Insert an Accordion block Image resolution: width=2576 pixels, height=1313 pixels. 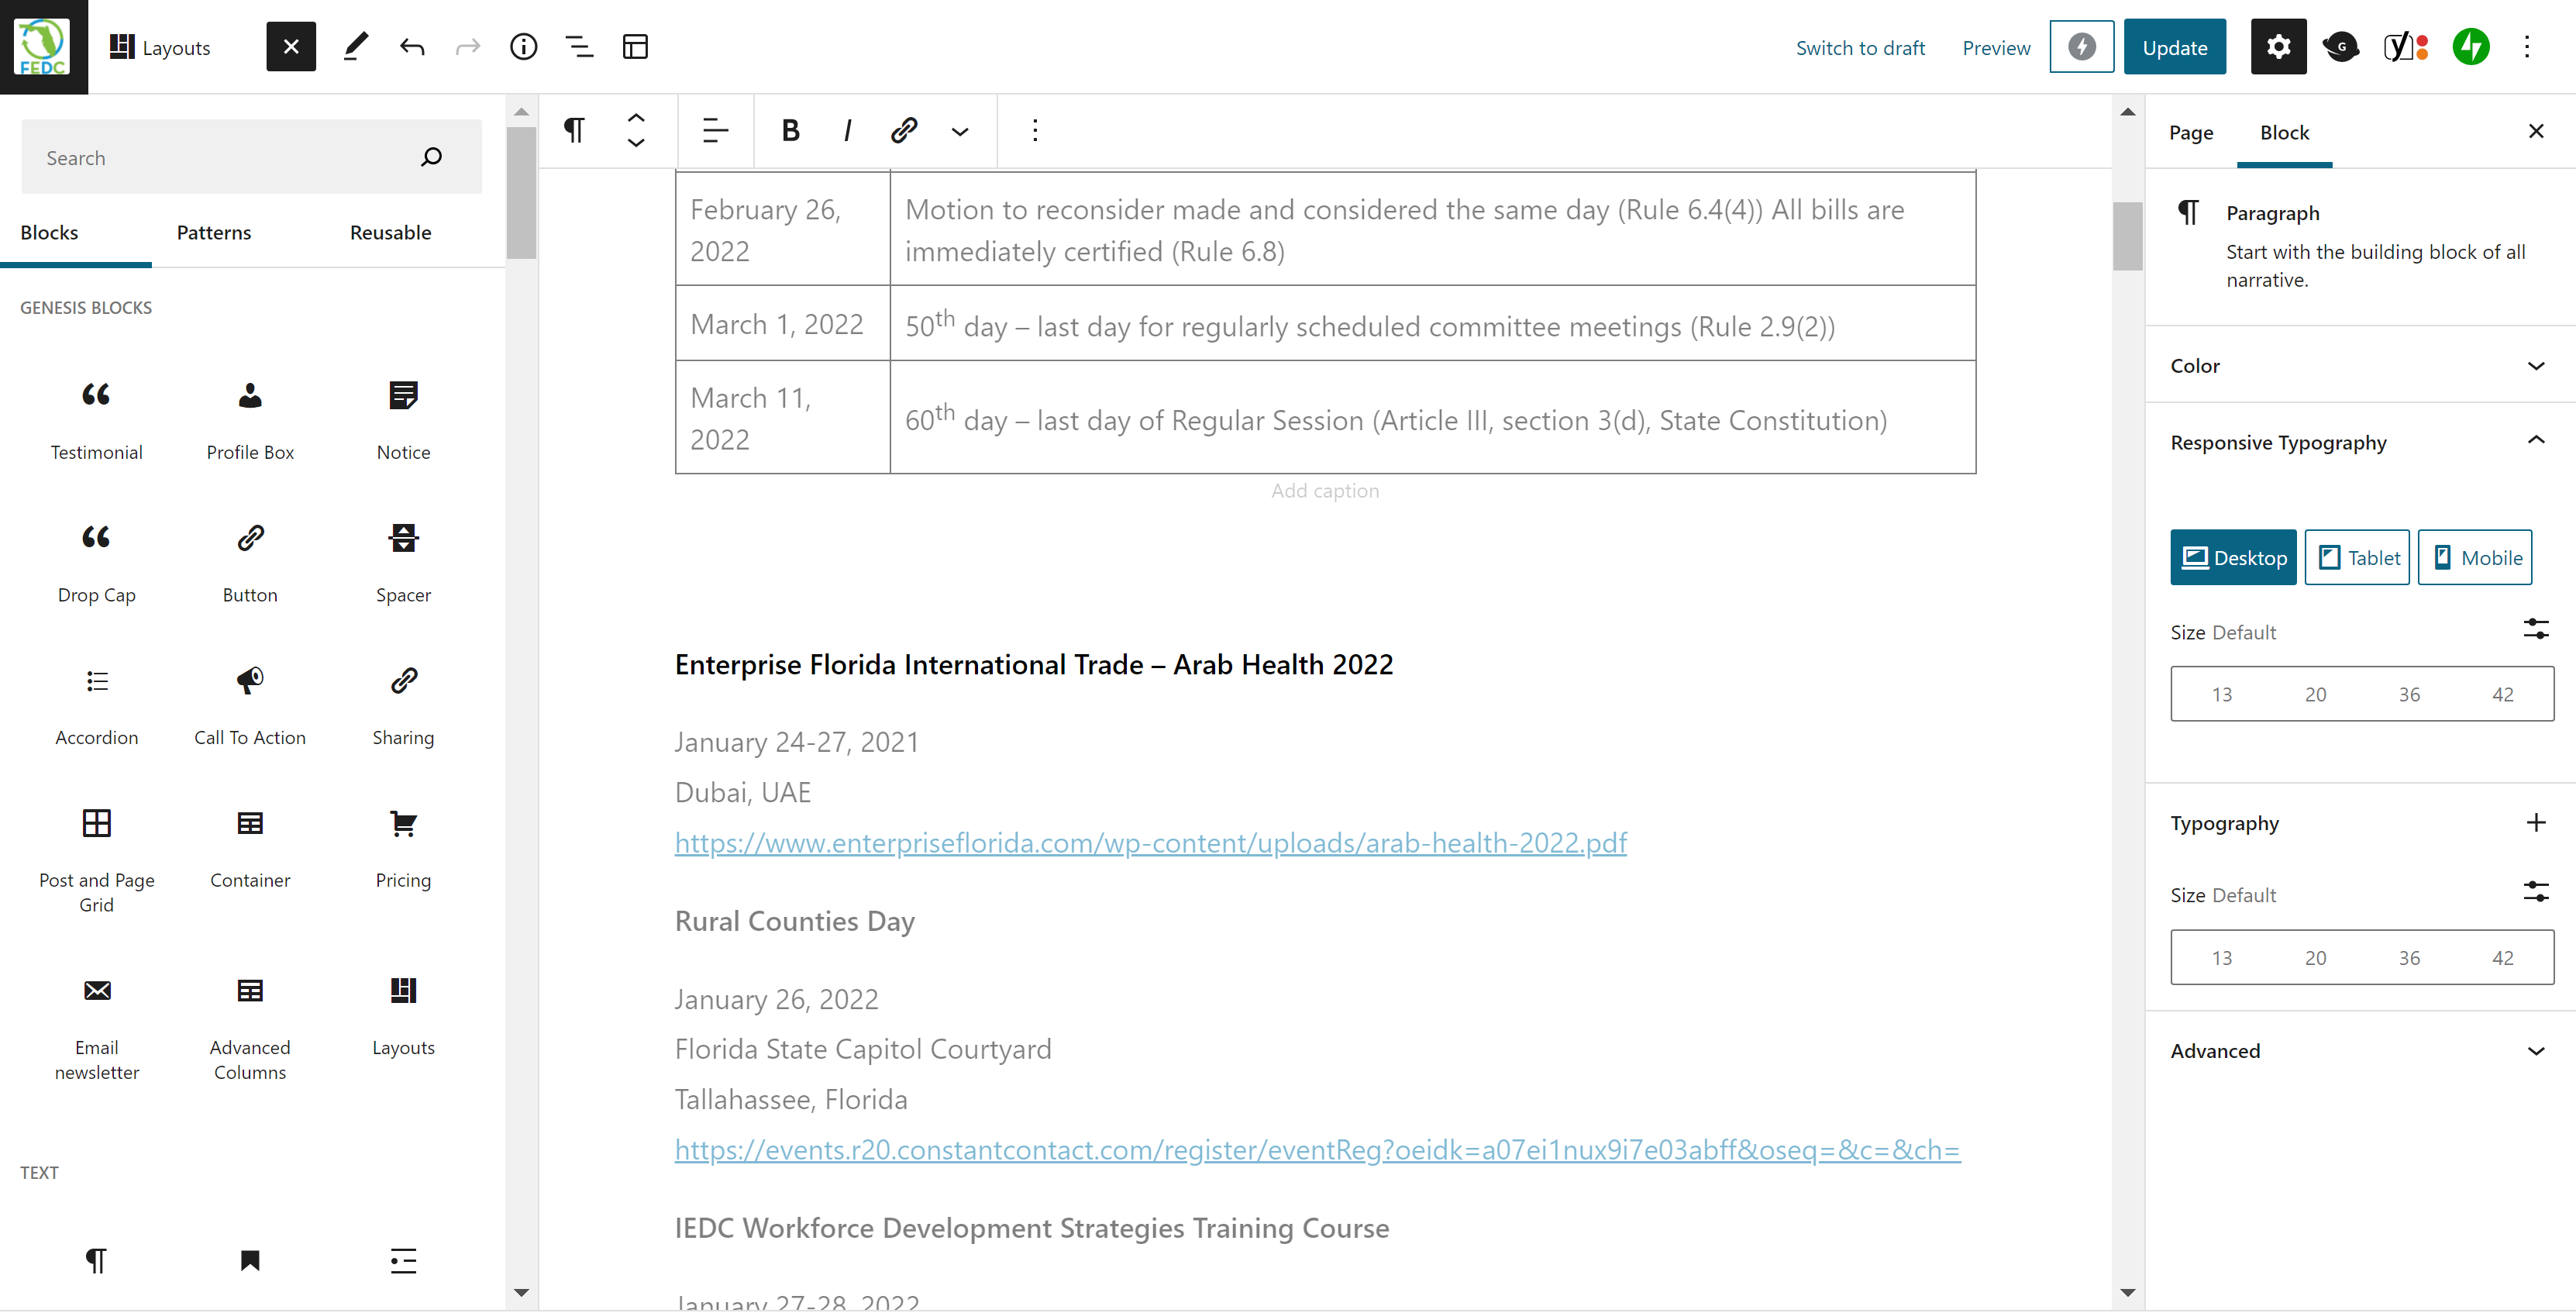pos(96,705)
